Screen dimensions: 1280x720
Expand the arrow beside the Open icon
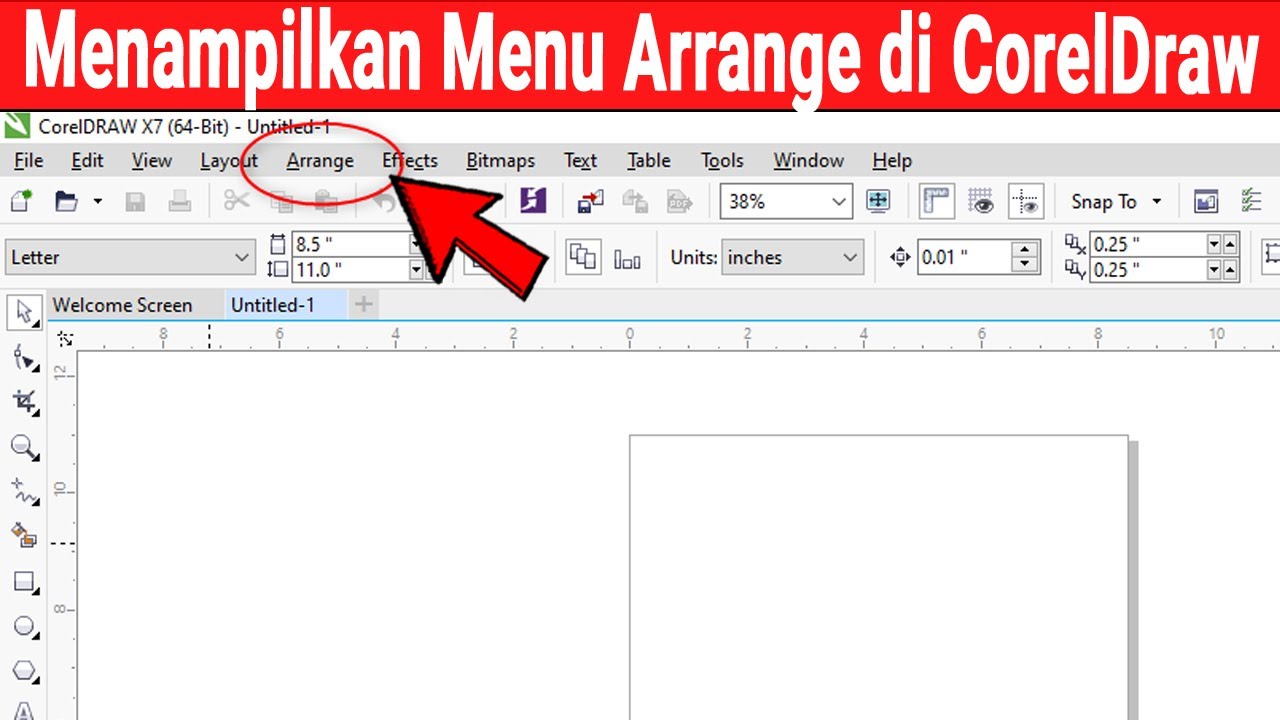tap(97, 201)
